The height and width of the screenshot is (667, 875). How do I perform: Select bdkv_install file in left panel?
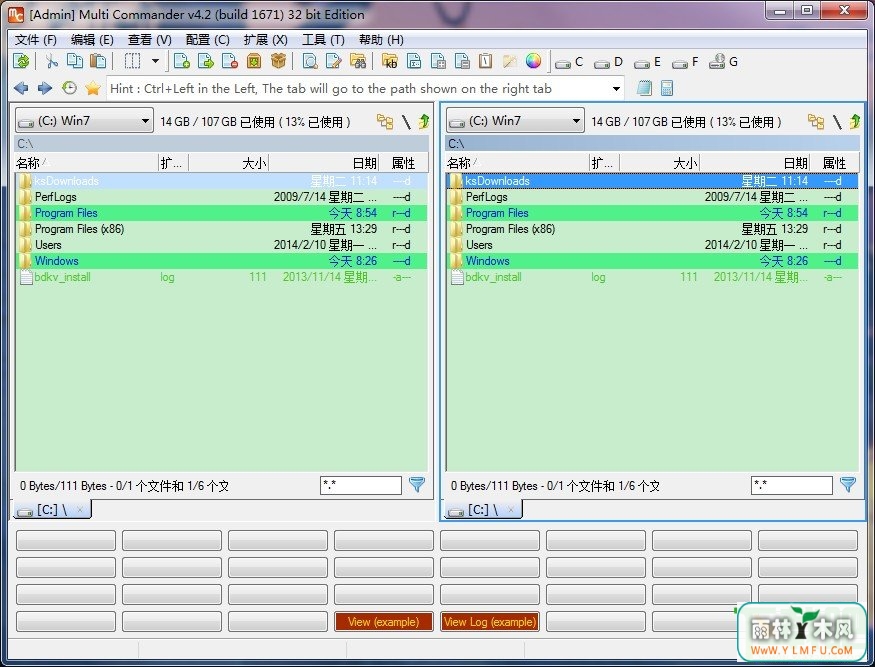(x=222, y=277)
